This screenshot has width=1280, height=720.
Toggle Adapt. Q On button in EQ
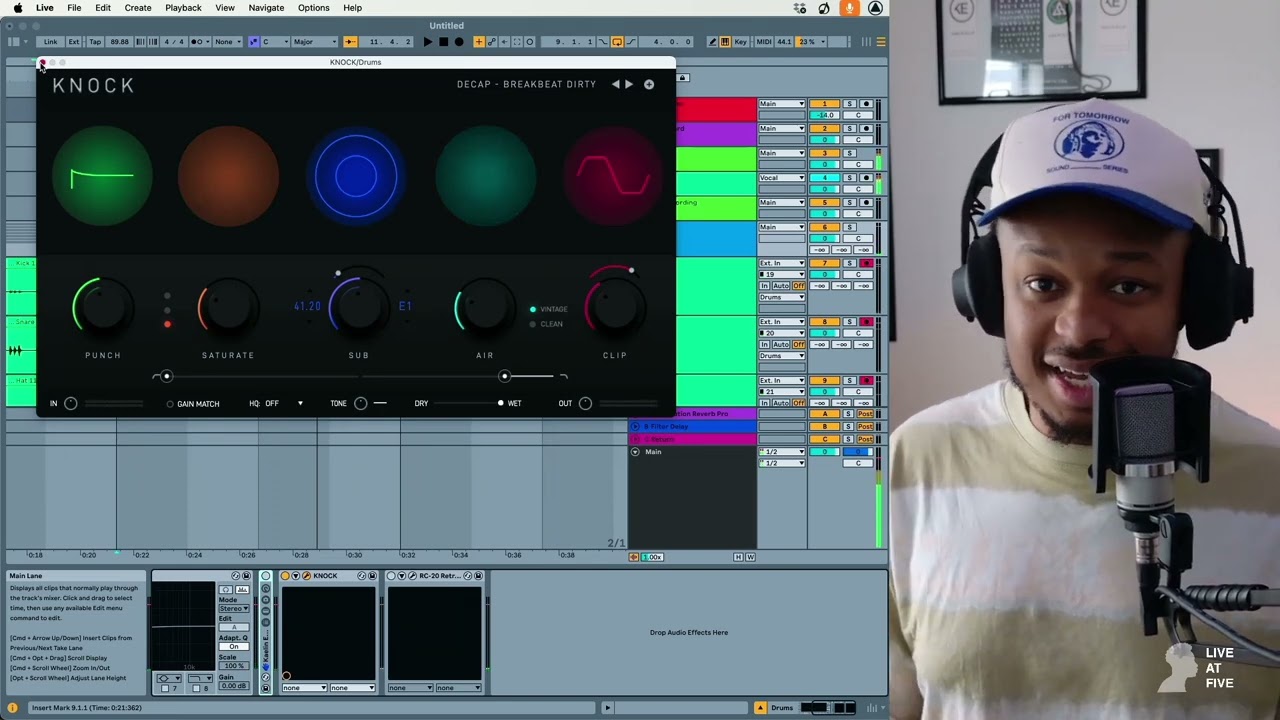coord(234,646)
